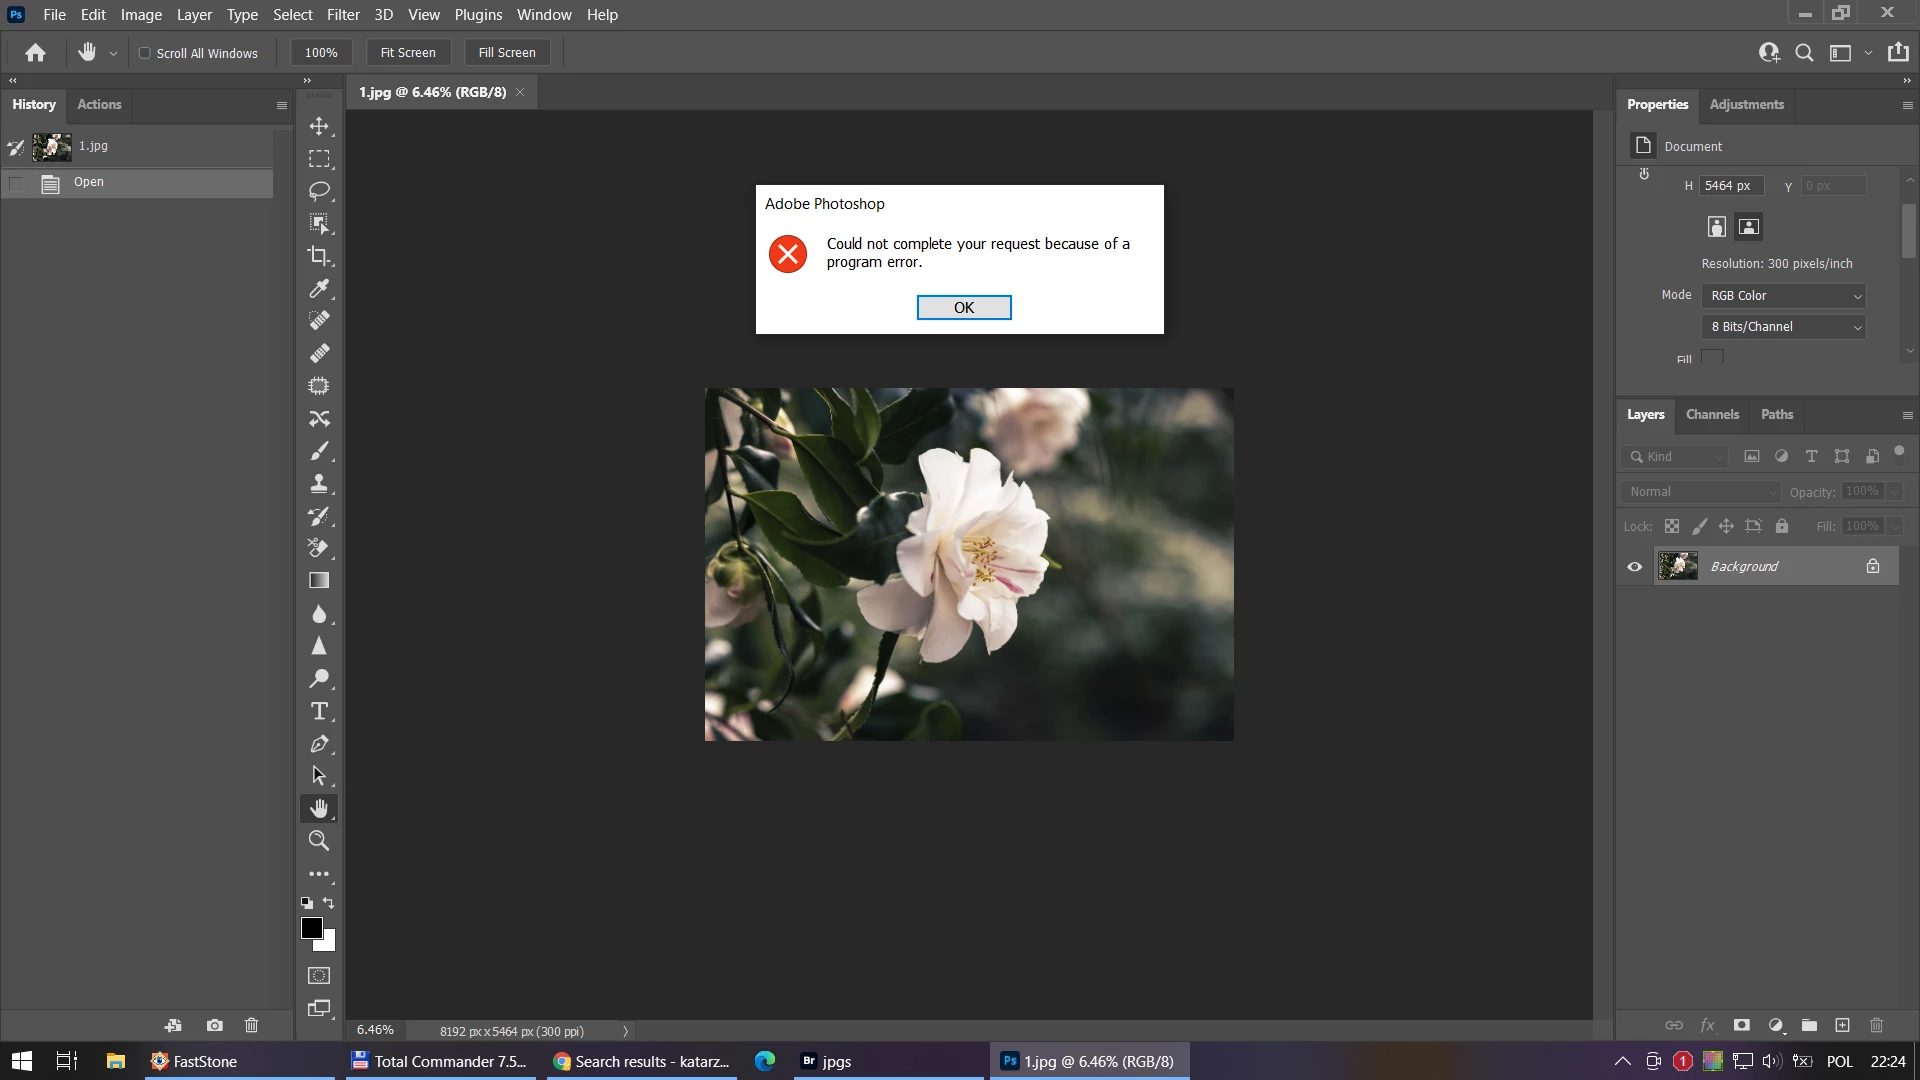Select the Zoom tool in toolbar
The width and height of the screenshot is (1920, 1080).
pos(319,841)
